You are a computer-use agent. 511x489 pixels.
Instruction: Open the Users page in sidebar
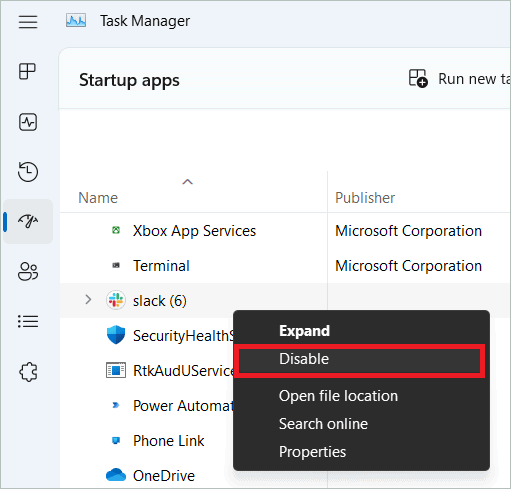[x=28, y=272]
